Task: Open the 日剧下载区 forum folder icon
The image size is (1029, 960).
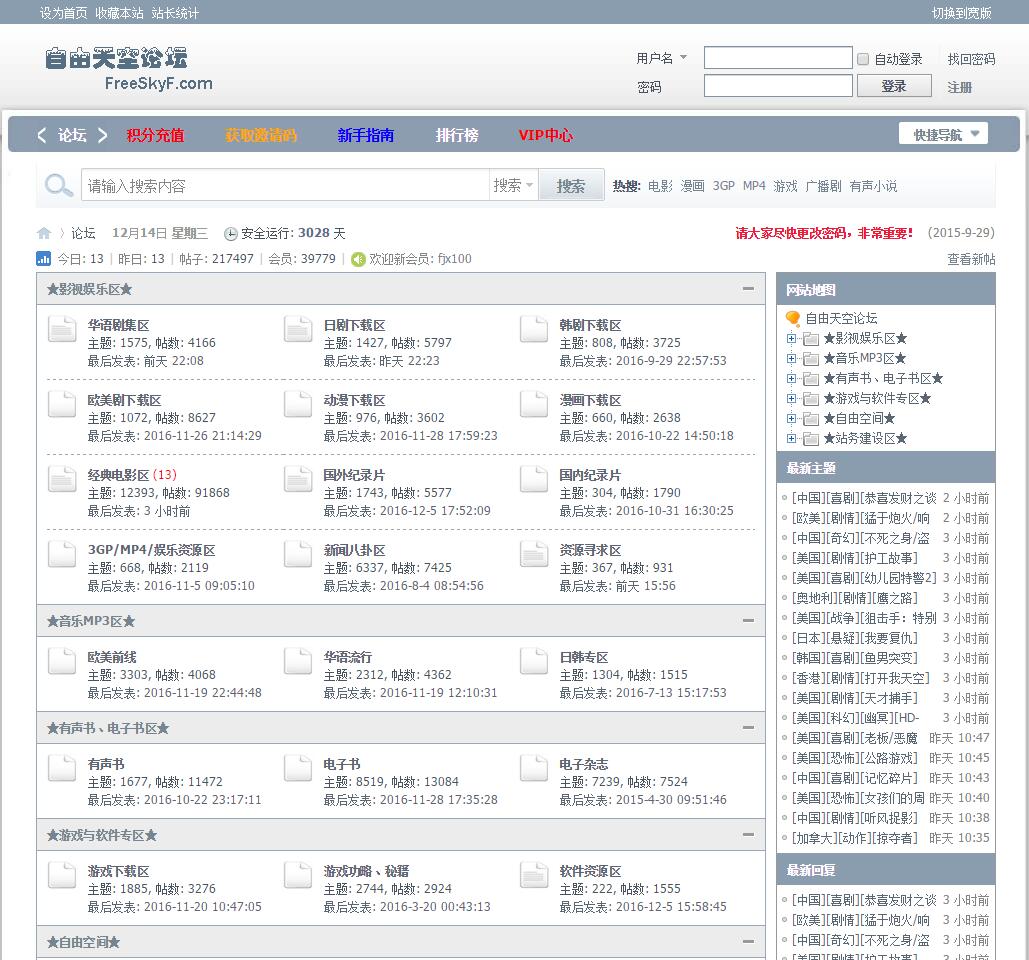Action: pyautogui.click(x=298, y=329)
